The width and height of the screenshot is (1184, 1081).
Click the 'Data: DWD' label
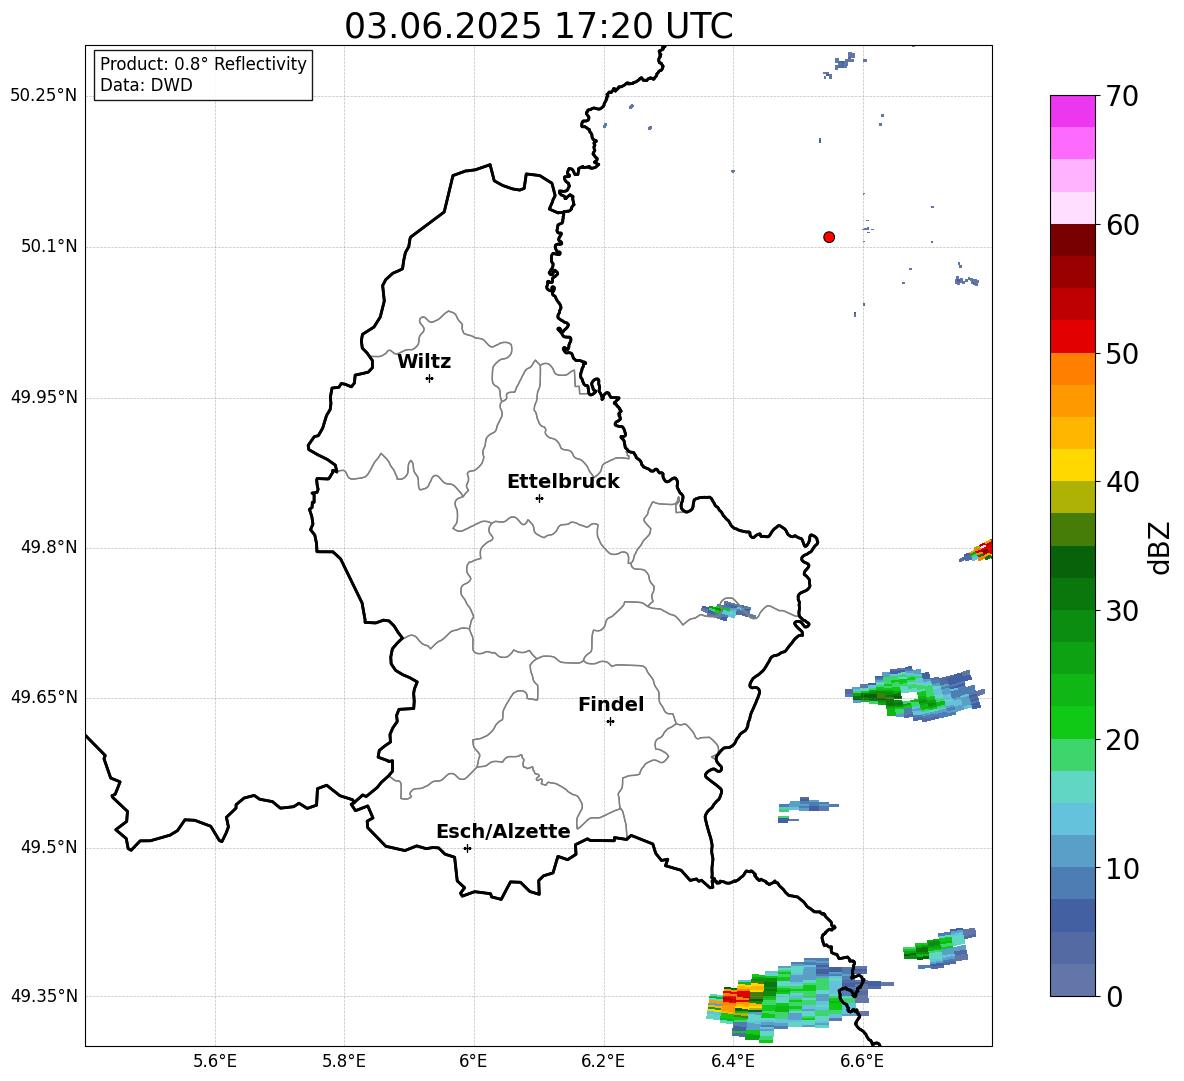pyautogui.click(x=146, y=85)
